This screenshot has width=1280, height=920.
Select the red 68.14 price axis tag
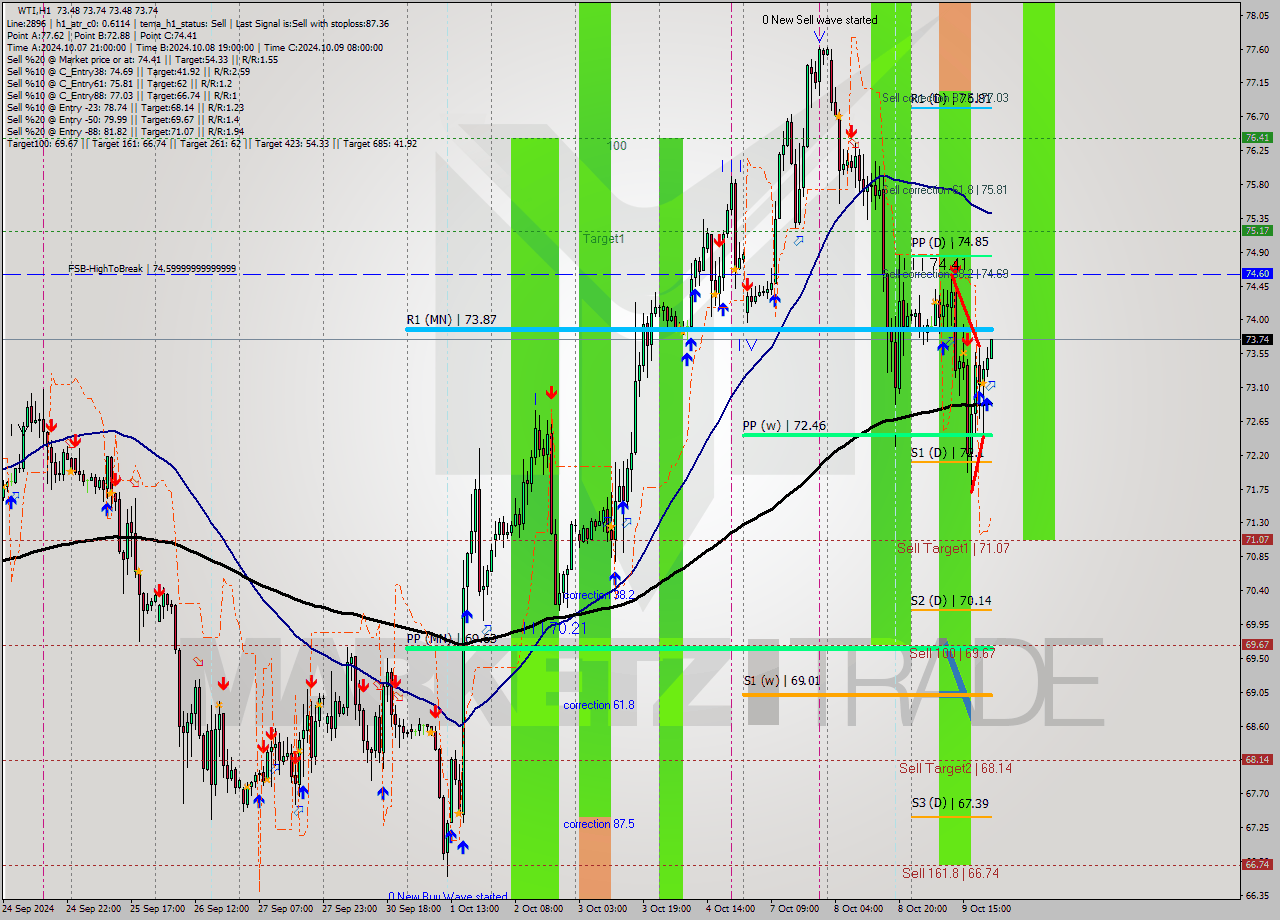[1256, 760]
